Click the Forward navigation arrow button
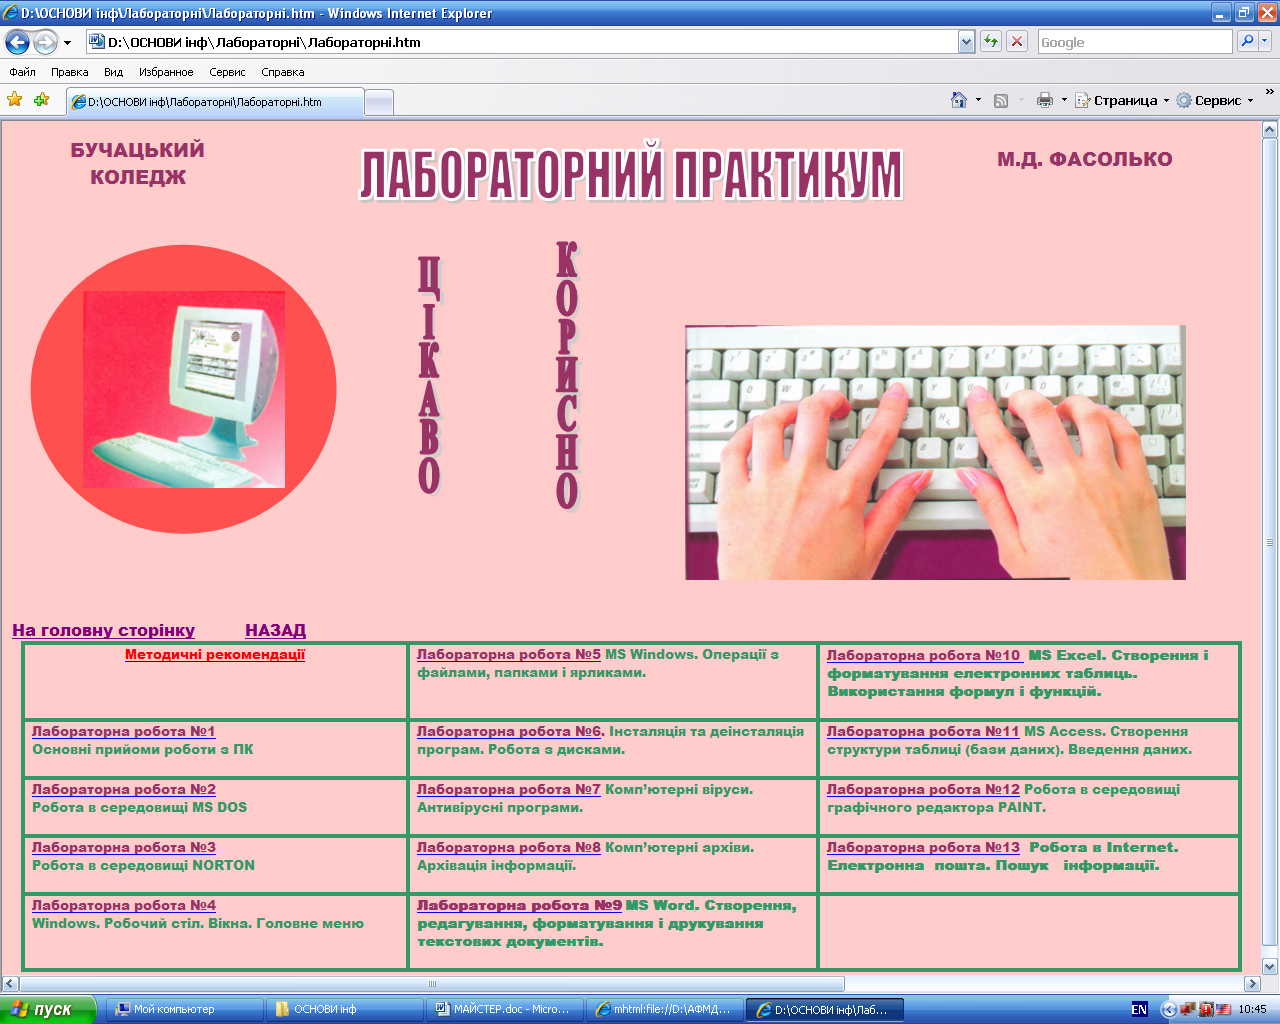This screenshot has width=1280, height=1024. (x=45, y=42)
